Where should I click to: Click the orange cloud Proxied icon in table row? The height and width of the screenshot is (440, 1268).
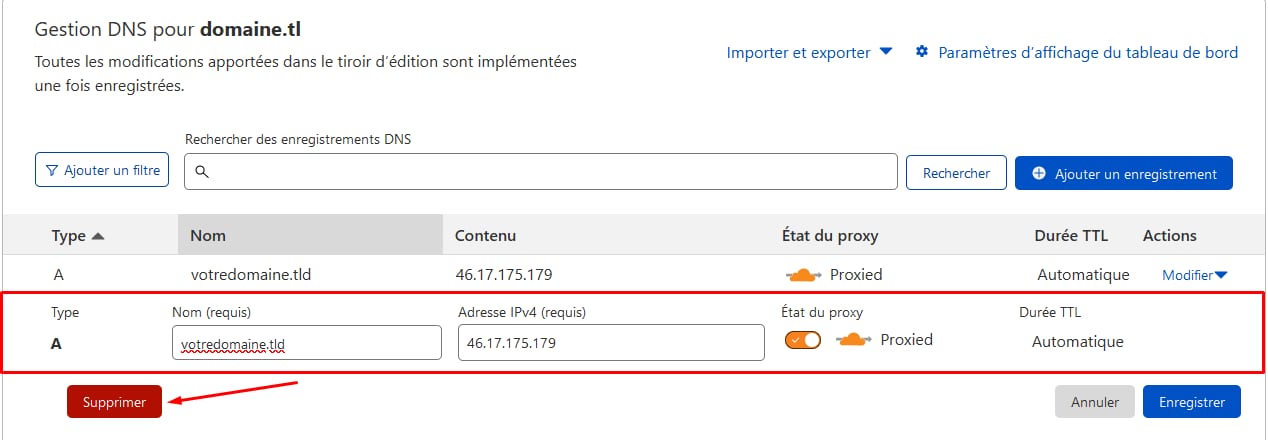coord(805,275)
